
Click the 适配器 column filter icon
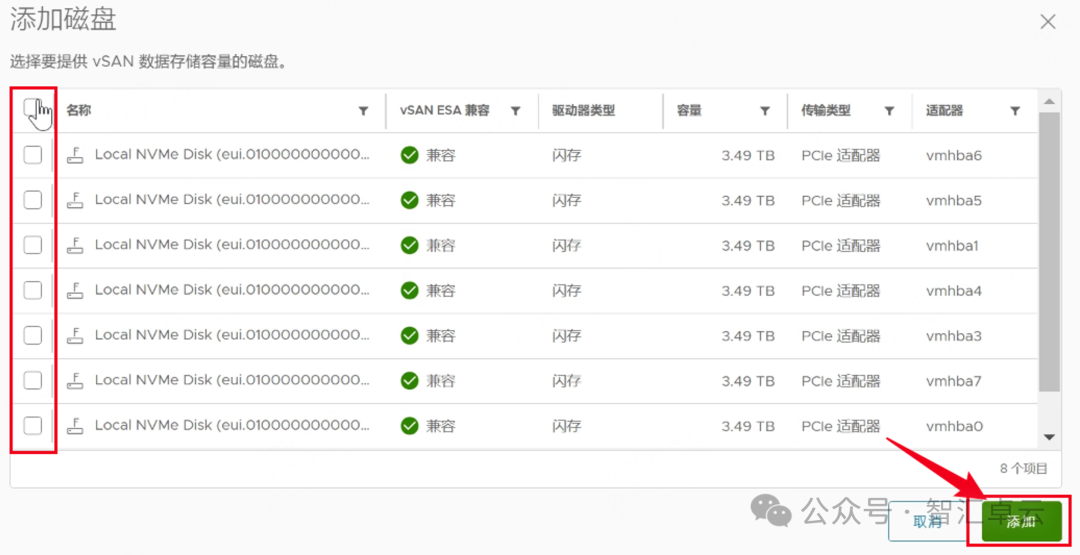tap(1015, 111)
